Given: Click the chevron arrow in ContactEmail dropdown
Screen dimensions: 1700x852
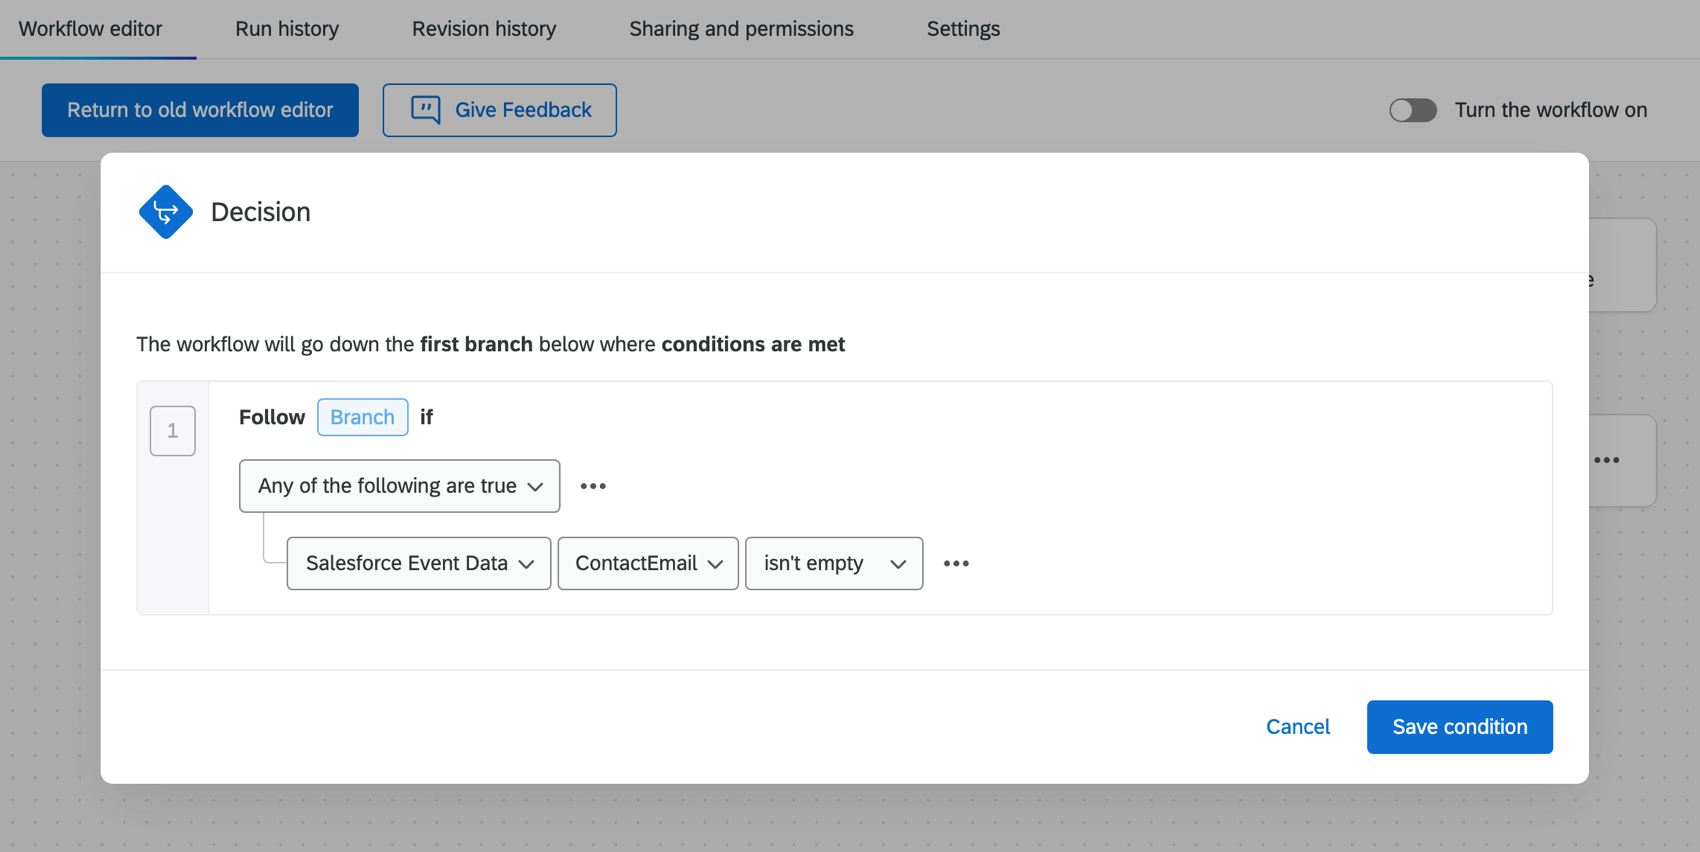Looking at the screenshot, I should click(715, 564).
